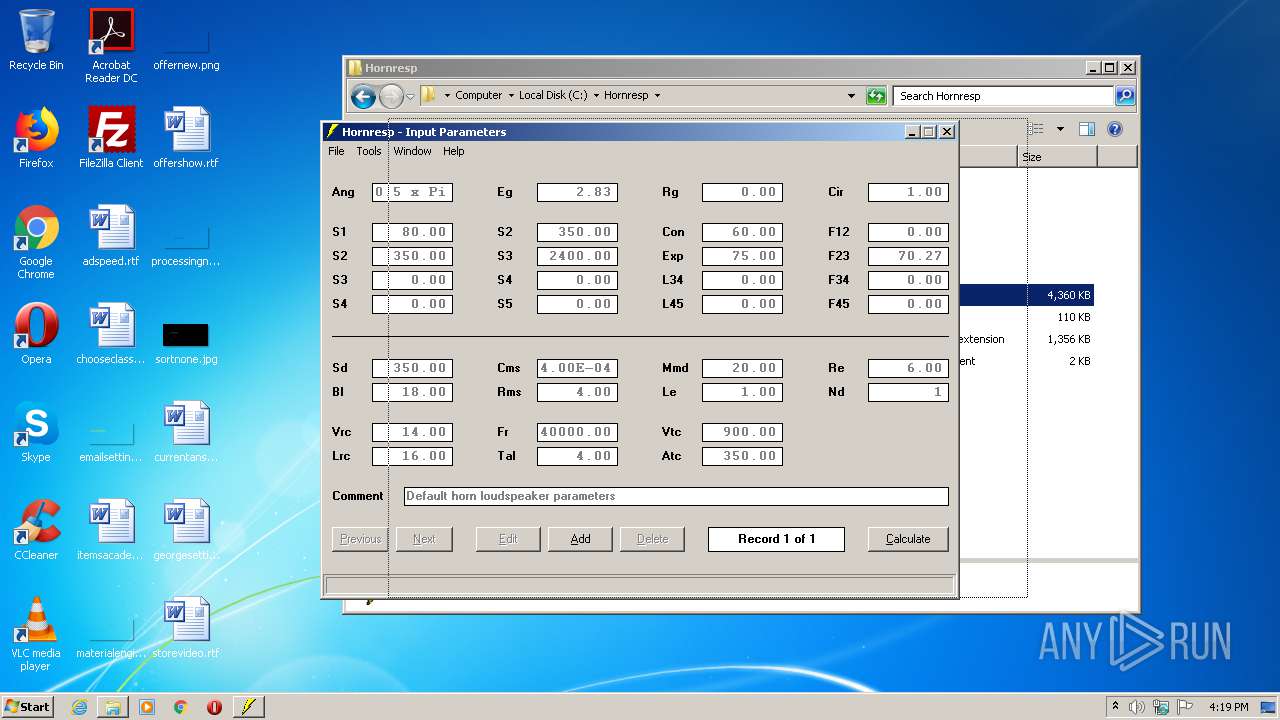Select the currentans document icon
Screen dimensions: 1280x720
point(186,432)
